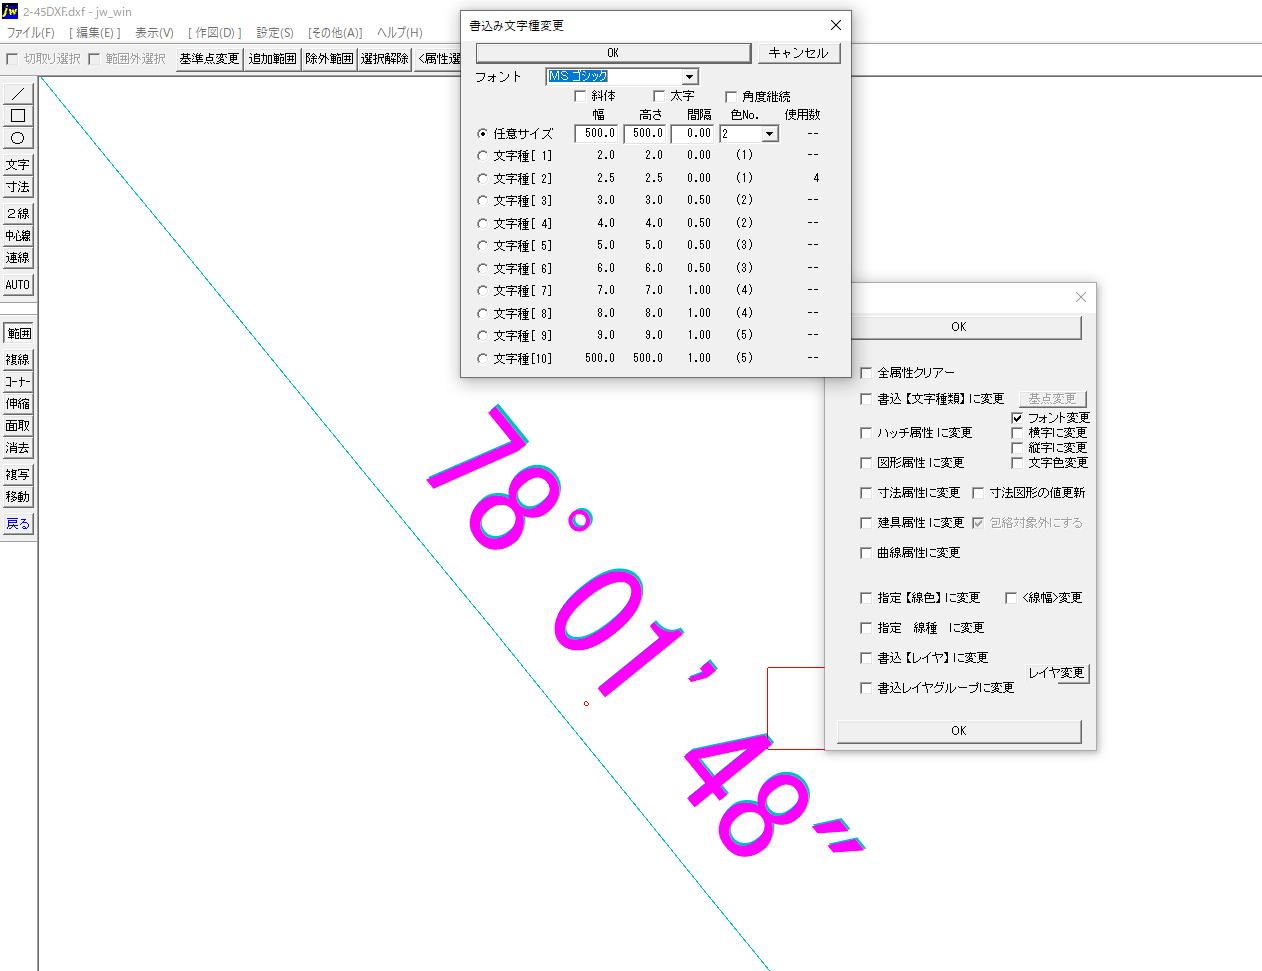Click the 選択解除 button
Screen dimensions: 1262x971
click(x=385, y=59)
